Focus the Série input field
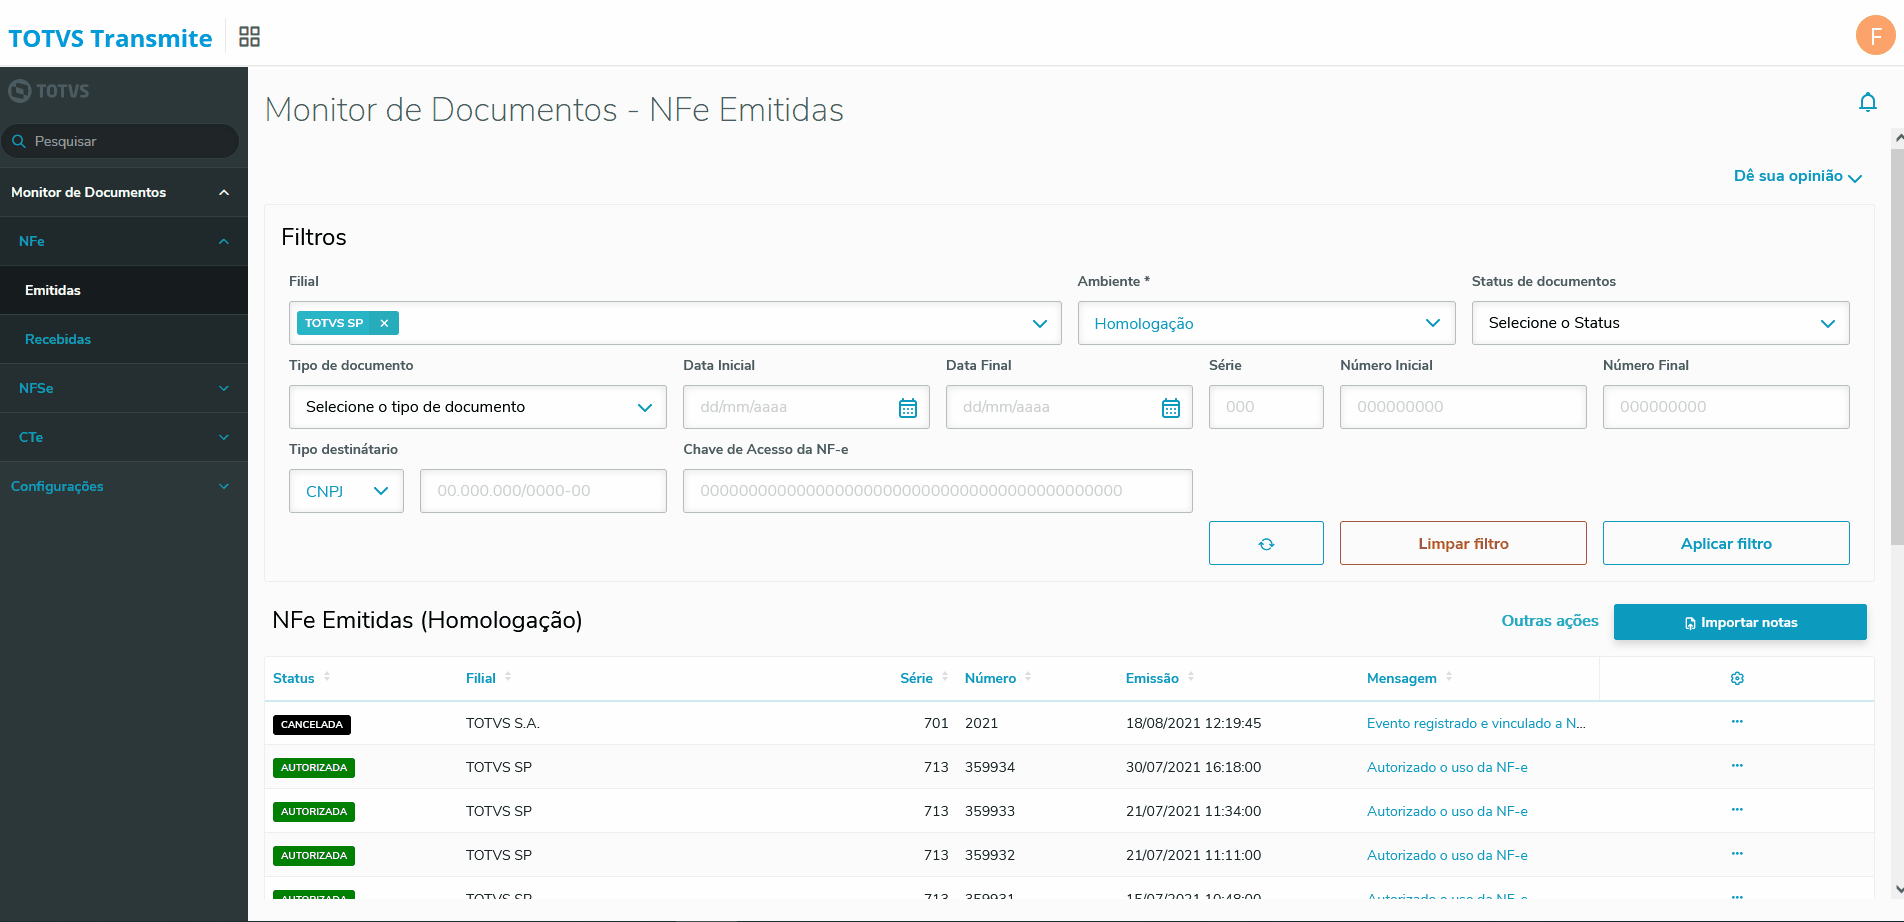 [x=1266, y=407]
